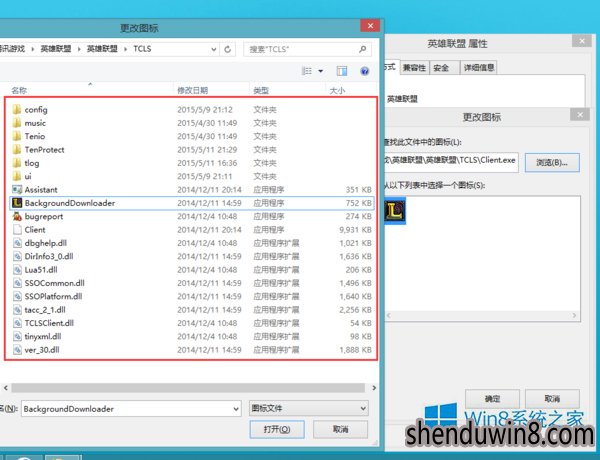Click the TCLSClient.dll file icon
Viewport: 600px width, 460px height.
[17, 323]
